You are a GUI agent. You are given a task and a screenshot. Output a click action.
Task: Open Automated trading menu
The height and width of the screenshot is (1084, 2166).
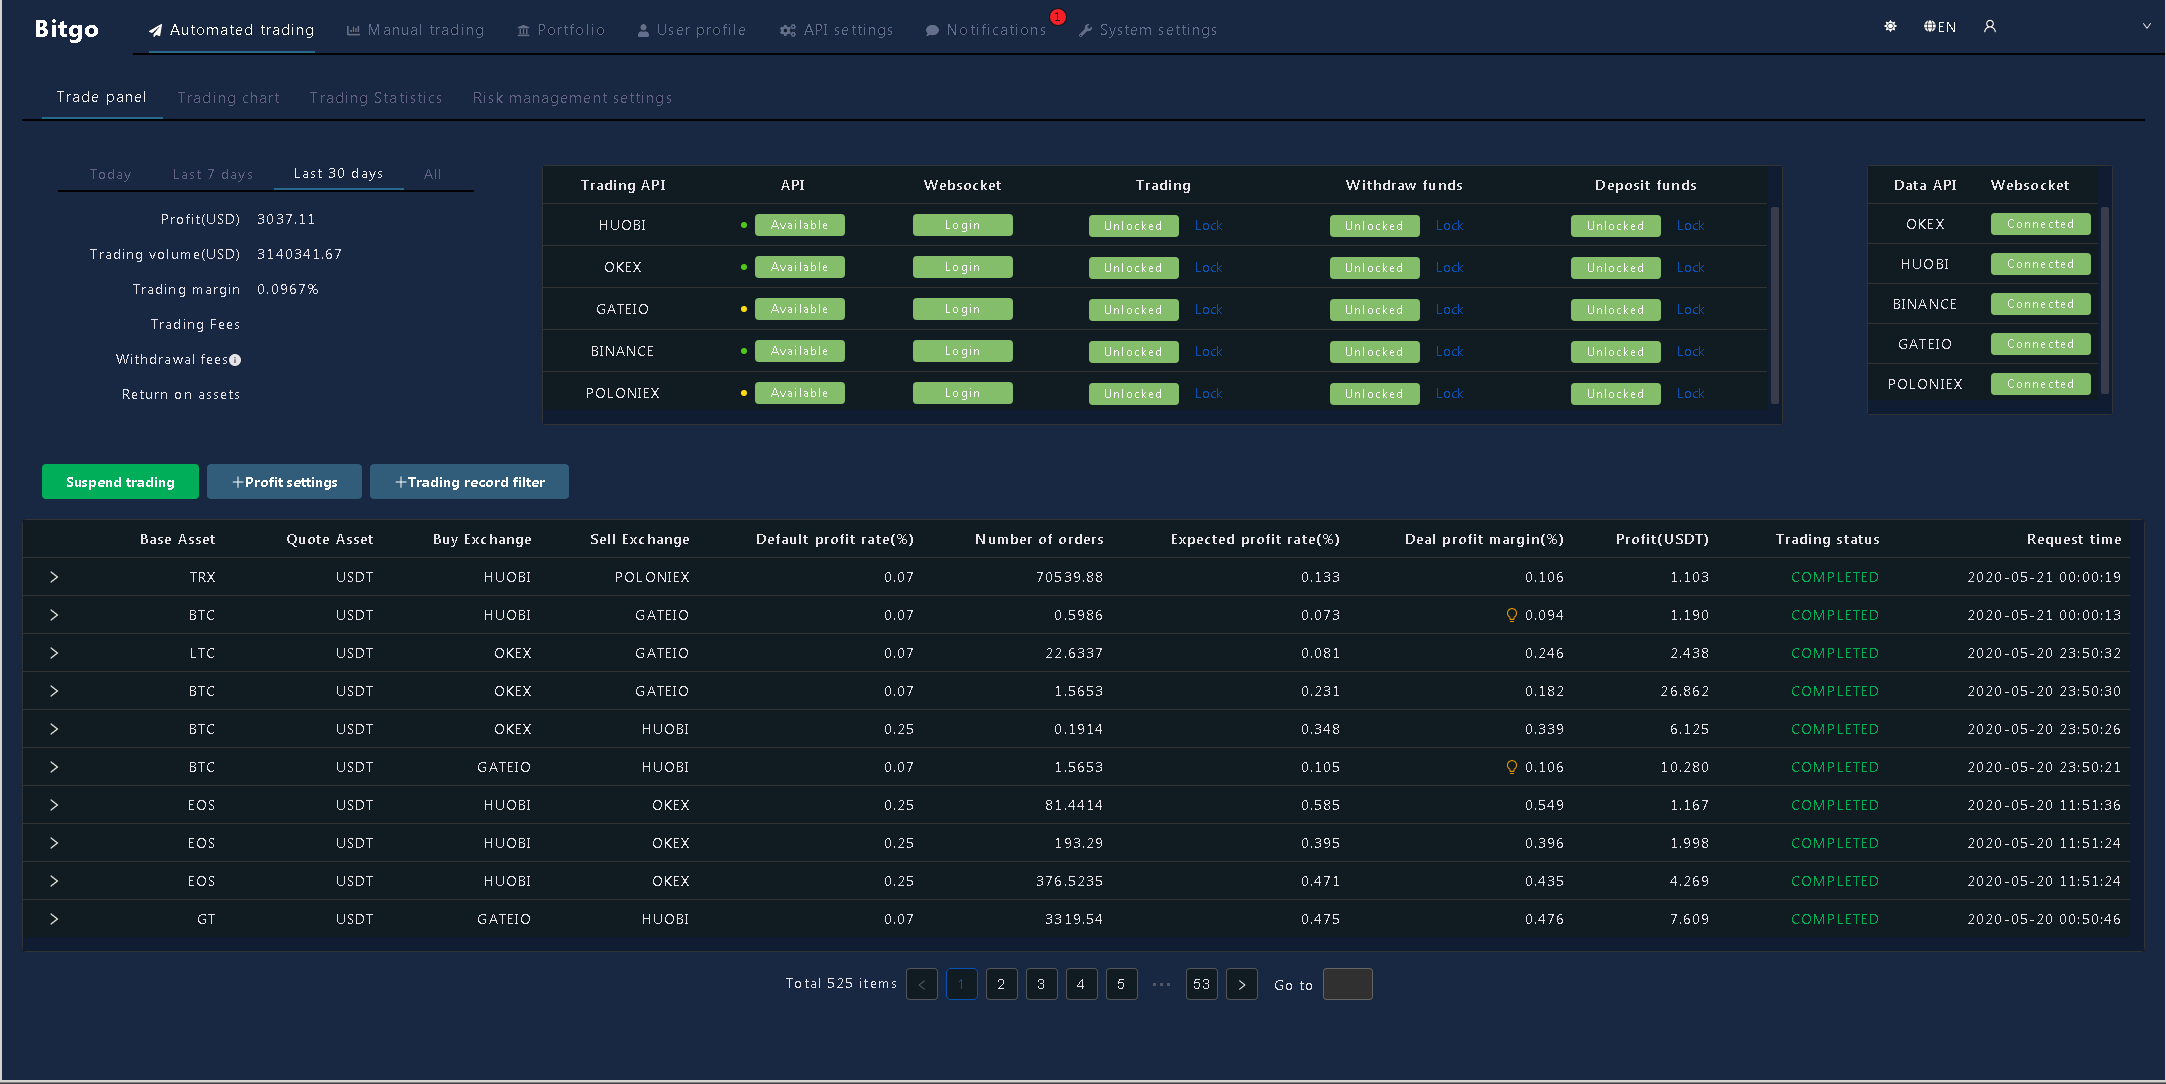[x=232, y=30]
